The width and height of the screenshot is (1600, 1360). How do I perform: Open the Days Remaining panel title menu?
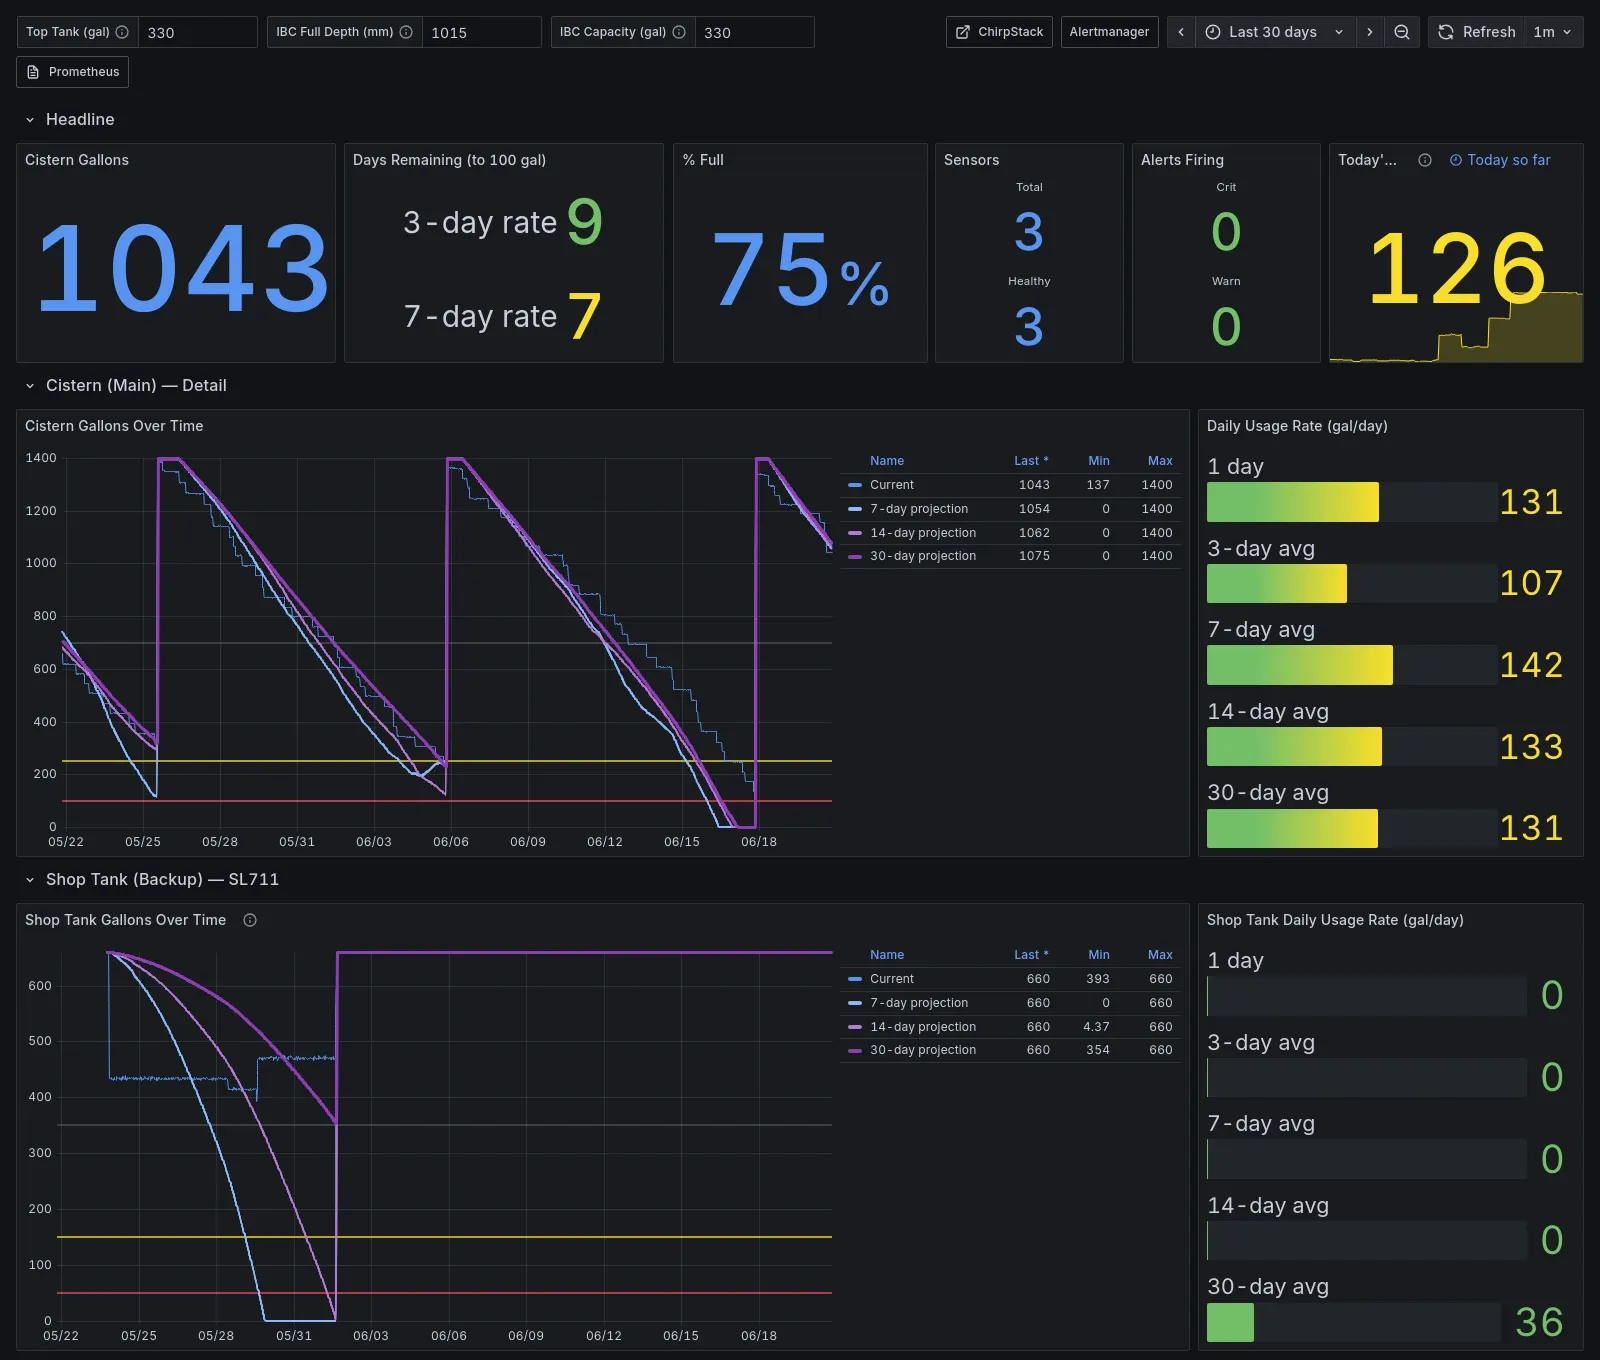pyautogui.click(x=449, y=160)
